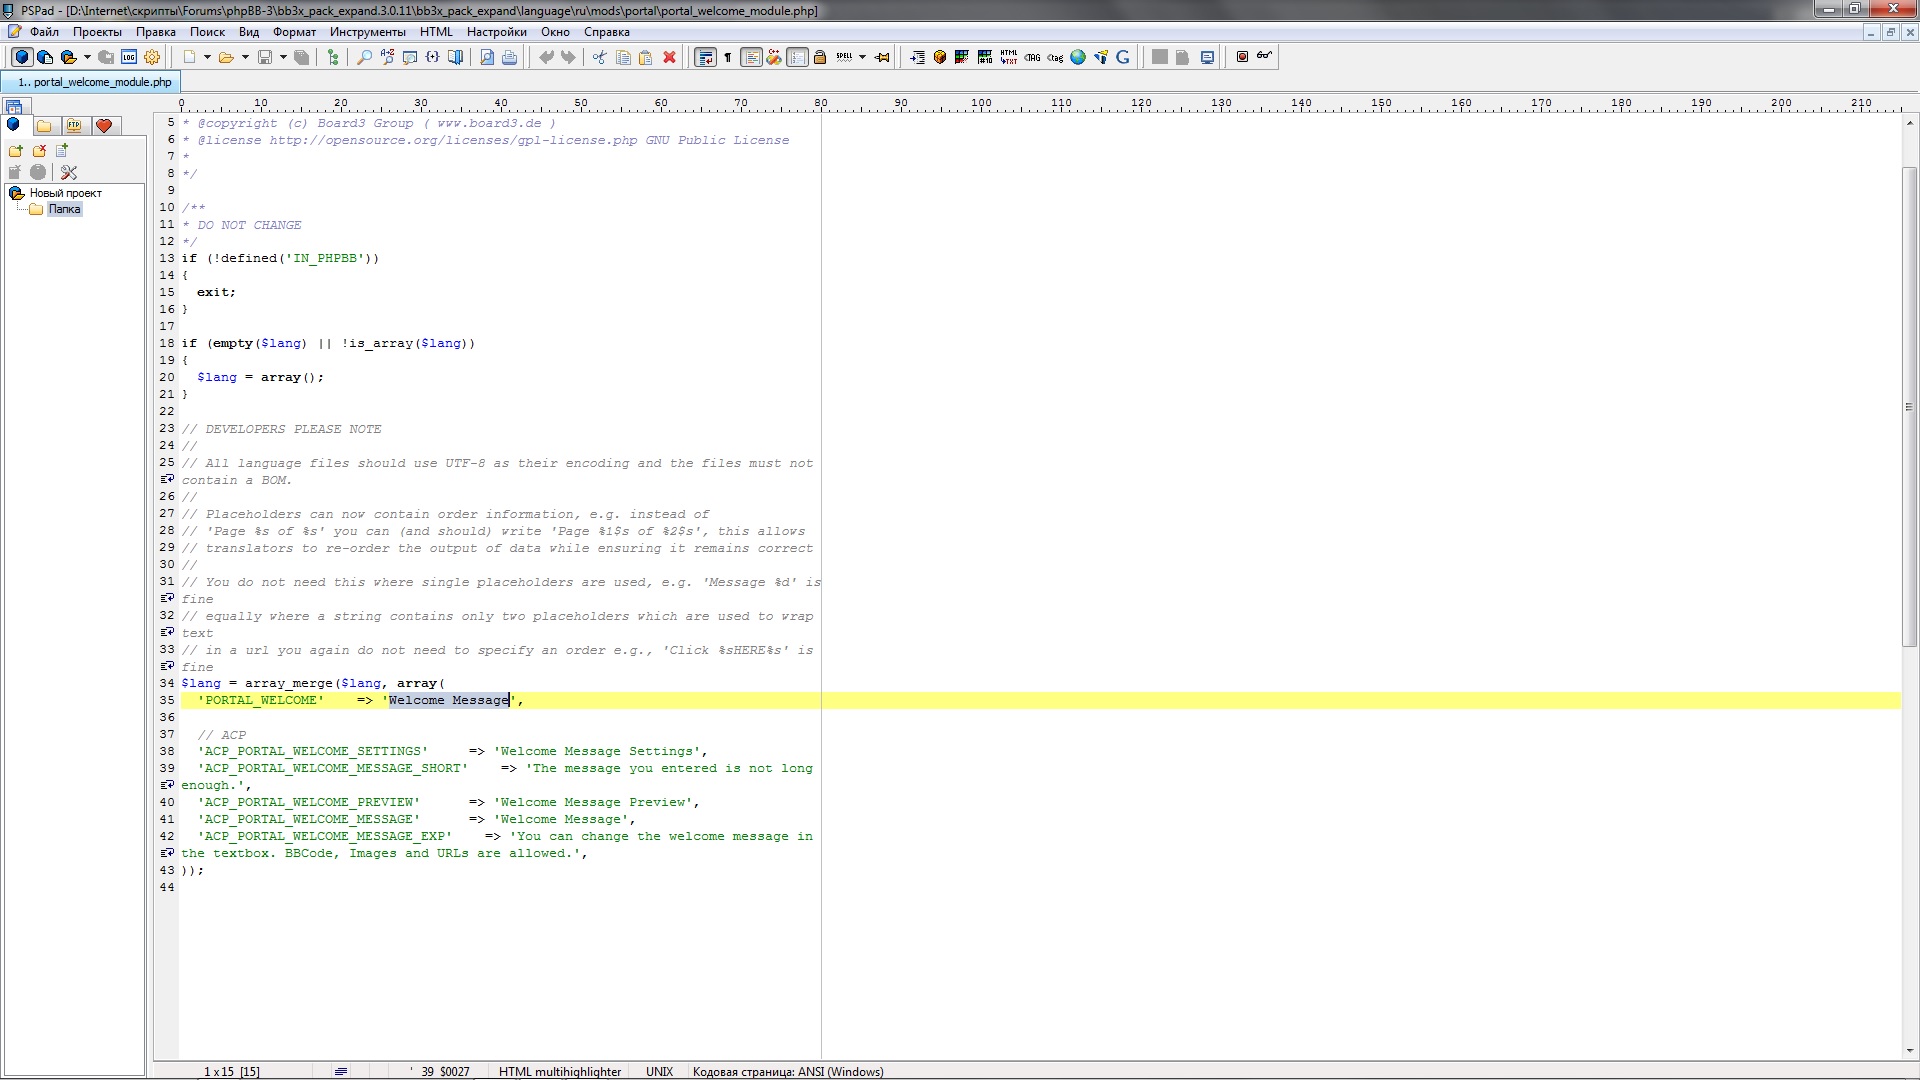
Task: Click the Open Project toolbar icon
Action: (68, 57)
